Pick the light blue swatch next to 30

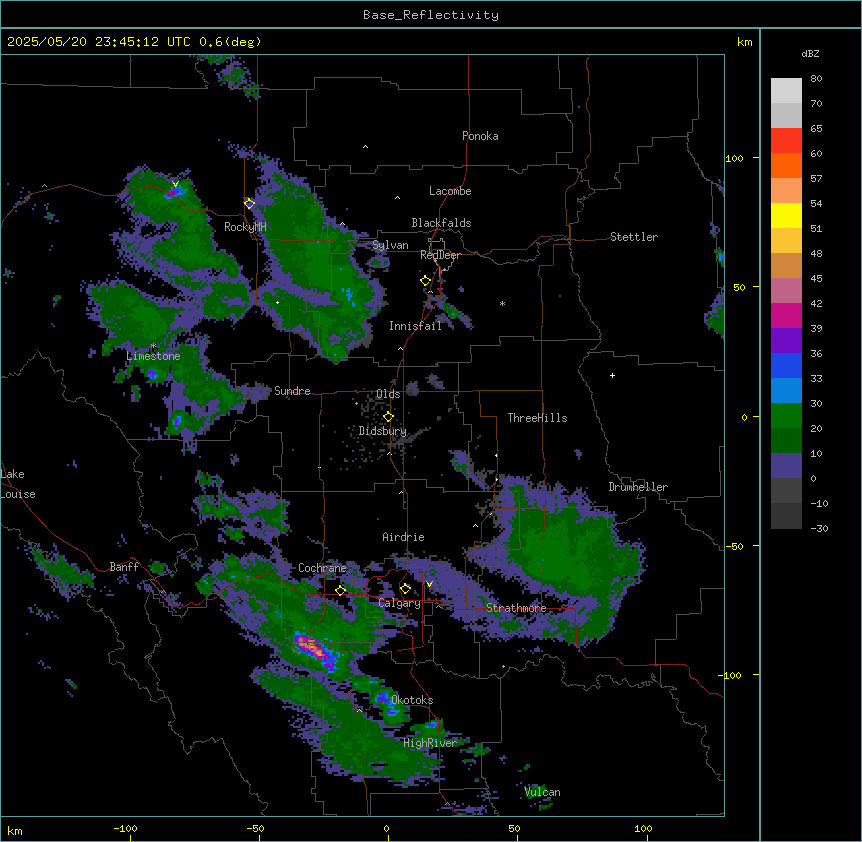click(786, 390)
